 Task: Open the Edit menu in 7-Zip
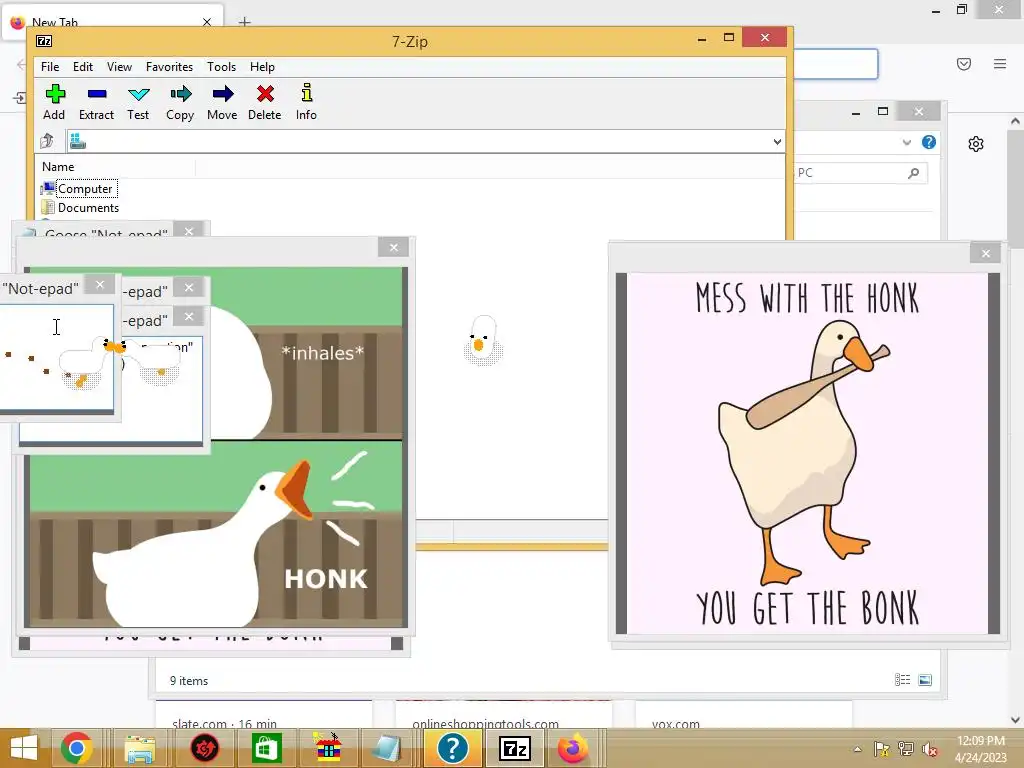point(82,67)
